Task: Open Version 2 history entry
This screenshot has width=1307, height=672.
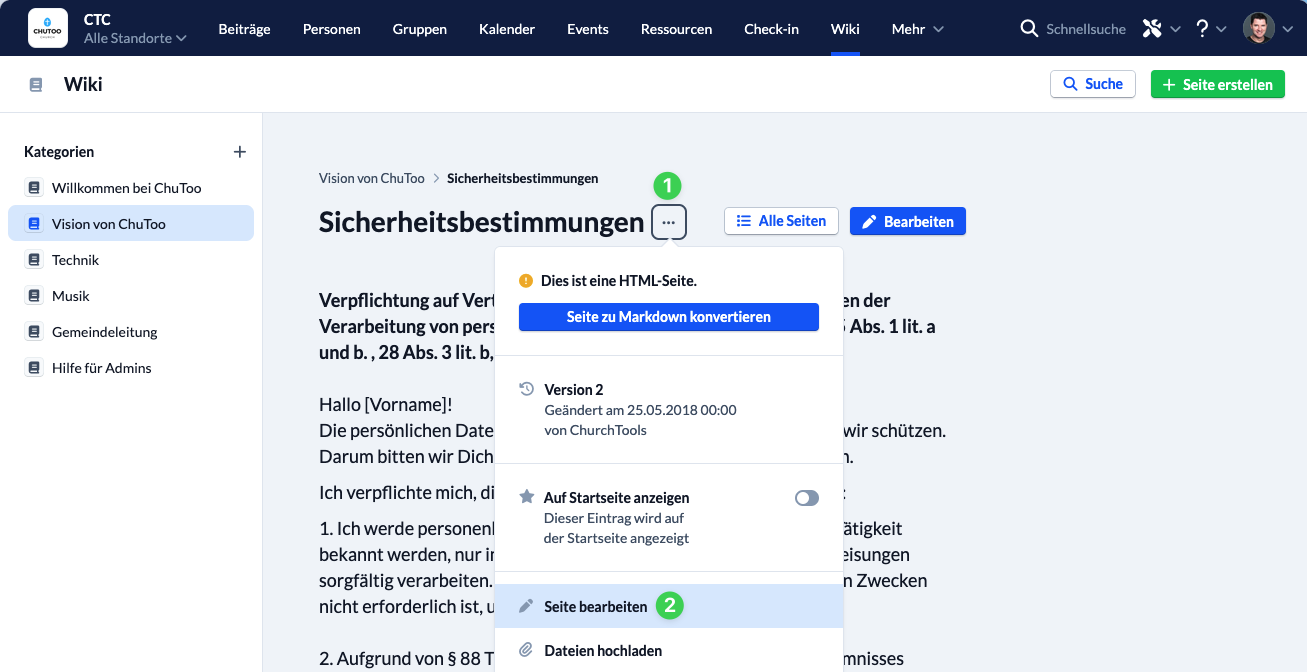Action: click(669, 409)
